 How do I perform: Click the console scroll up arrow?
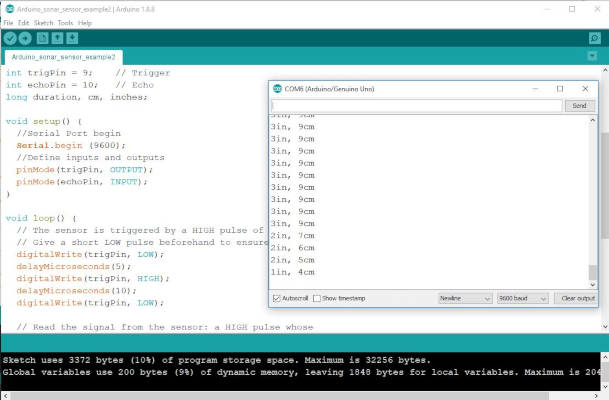tap(605, 356)
